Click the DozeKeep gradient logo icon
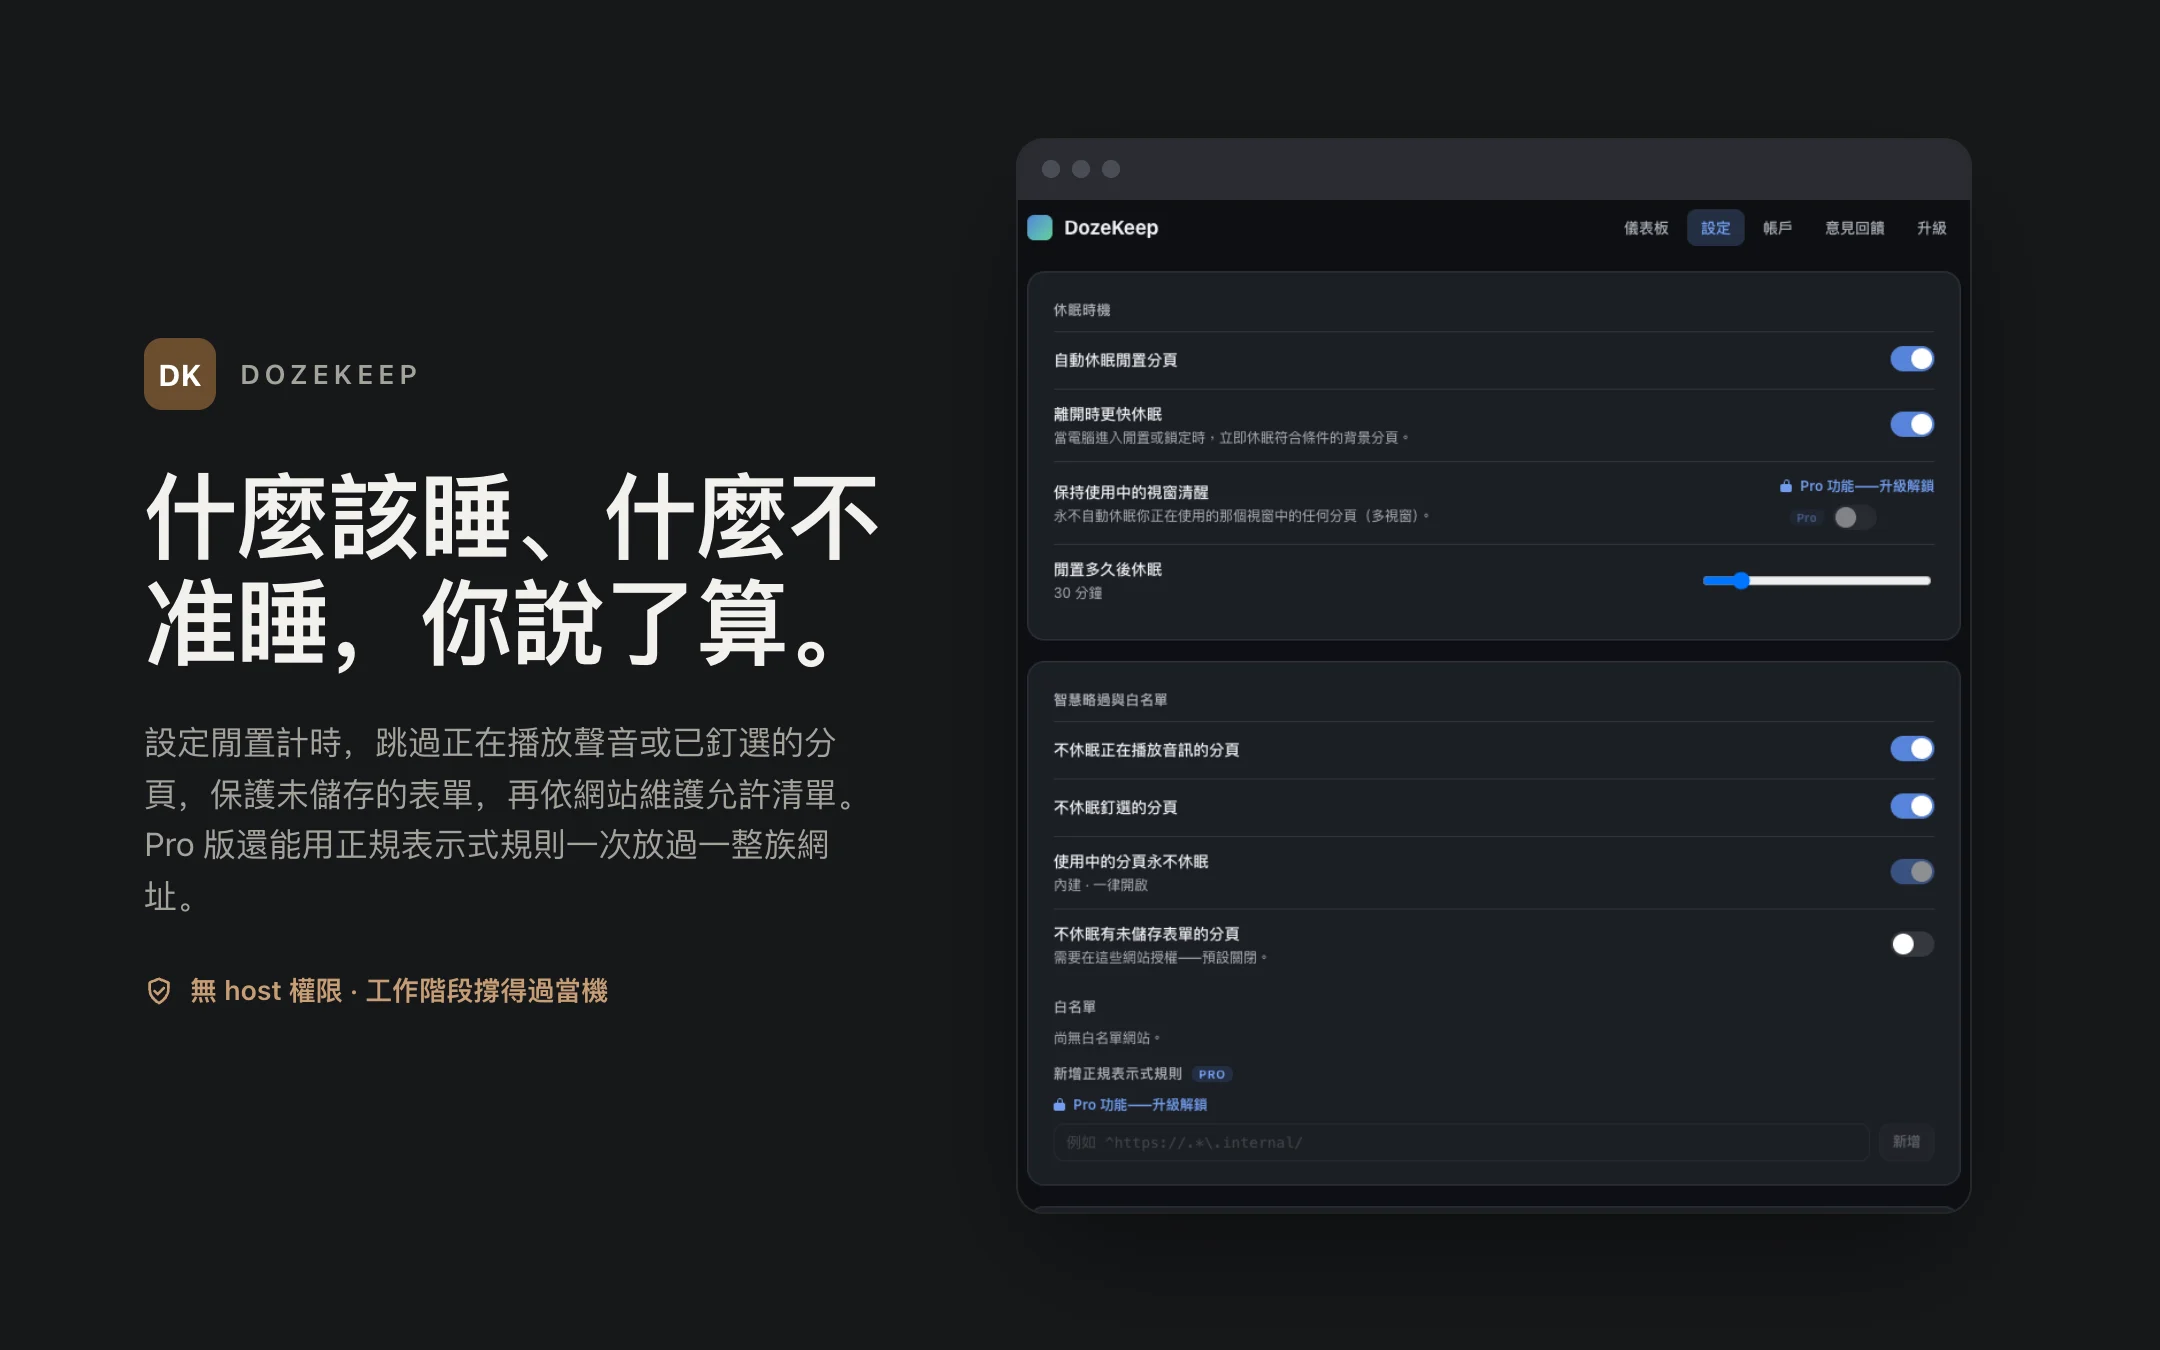 point(1040,228)
